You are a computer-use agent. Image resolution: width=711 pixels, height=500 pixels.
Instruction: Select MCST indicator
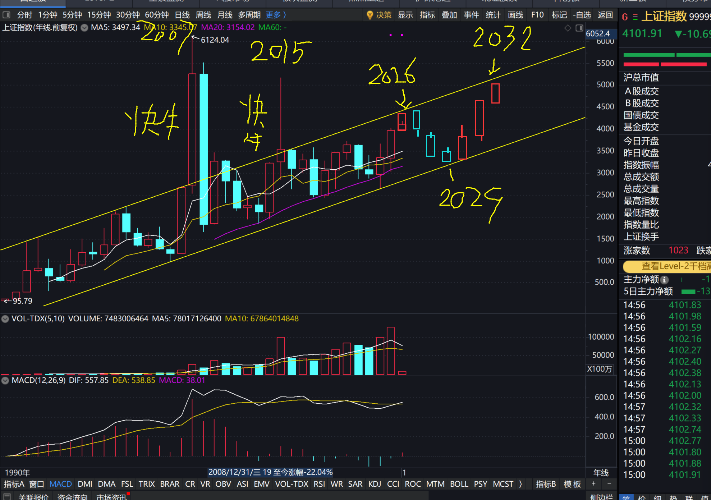pyautogui.click(x=503, y=484)
